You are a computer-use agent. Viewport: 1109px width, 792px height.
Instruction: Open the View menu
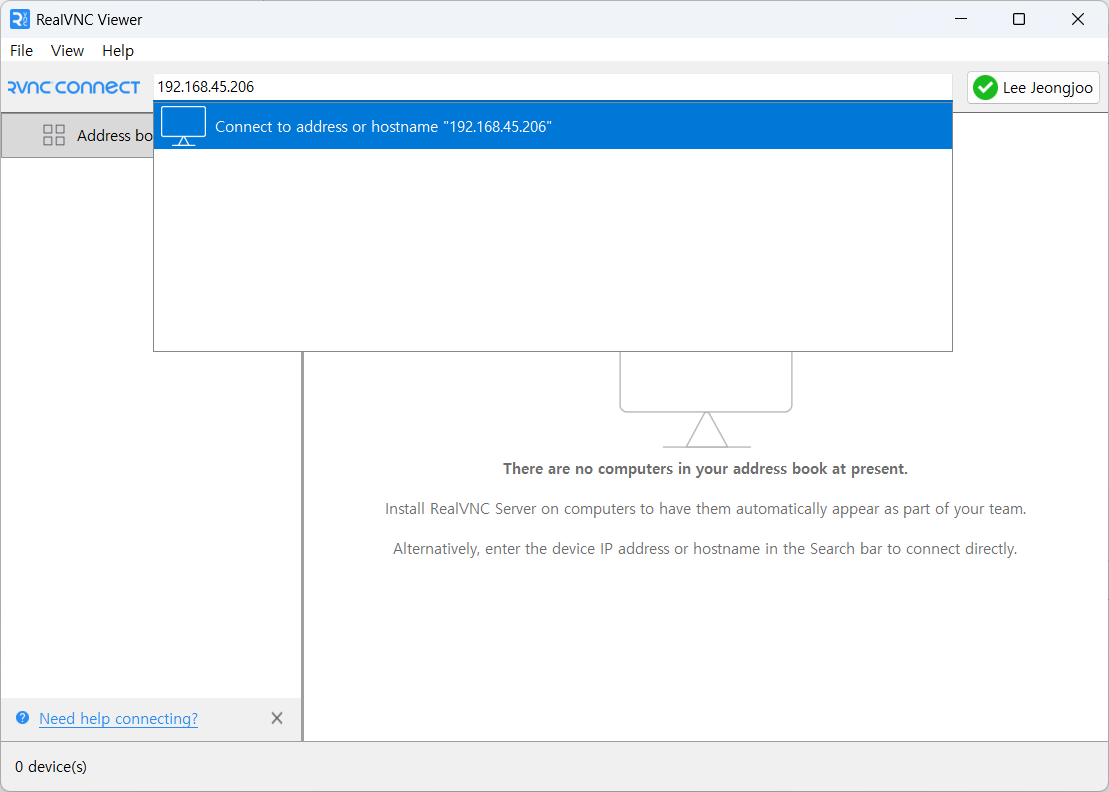67,51
